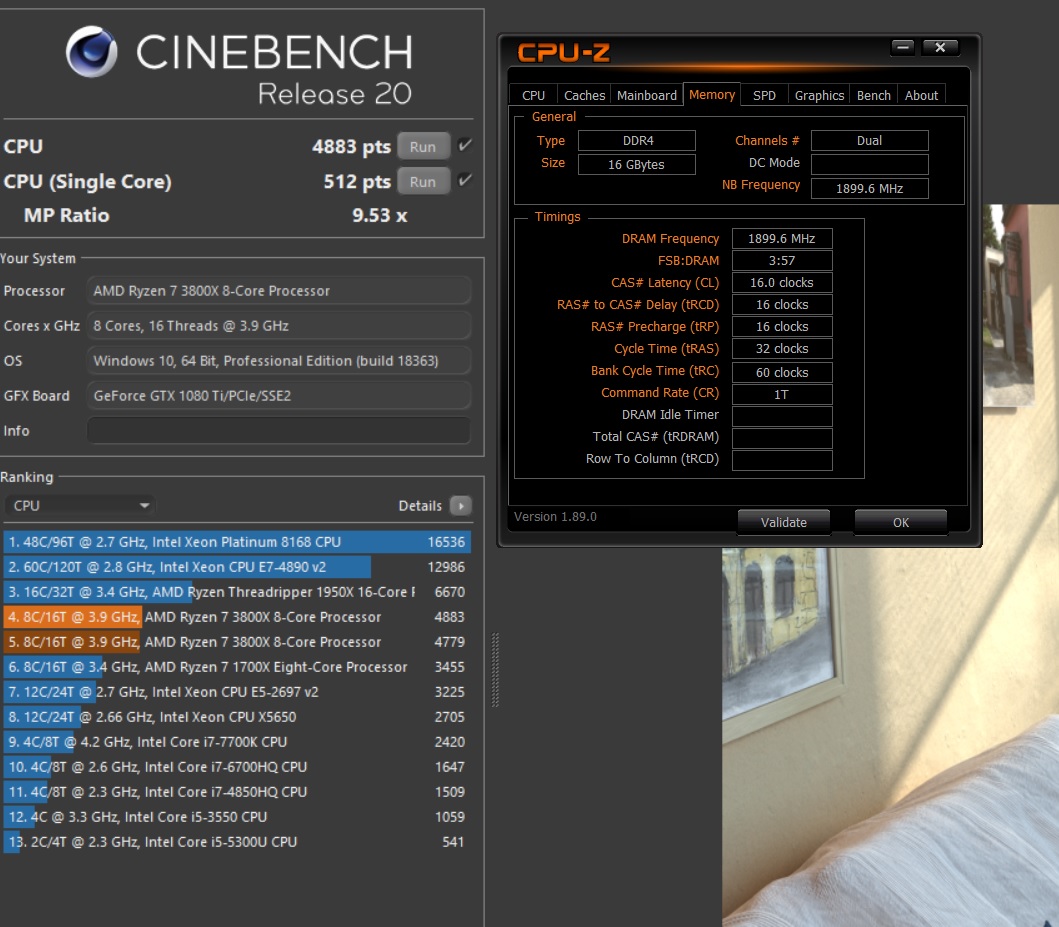Image resolution: width=1059 pixels, height=927 pixels.
Task: Click OK in the CPU-Z window
Action: point(901,523)
